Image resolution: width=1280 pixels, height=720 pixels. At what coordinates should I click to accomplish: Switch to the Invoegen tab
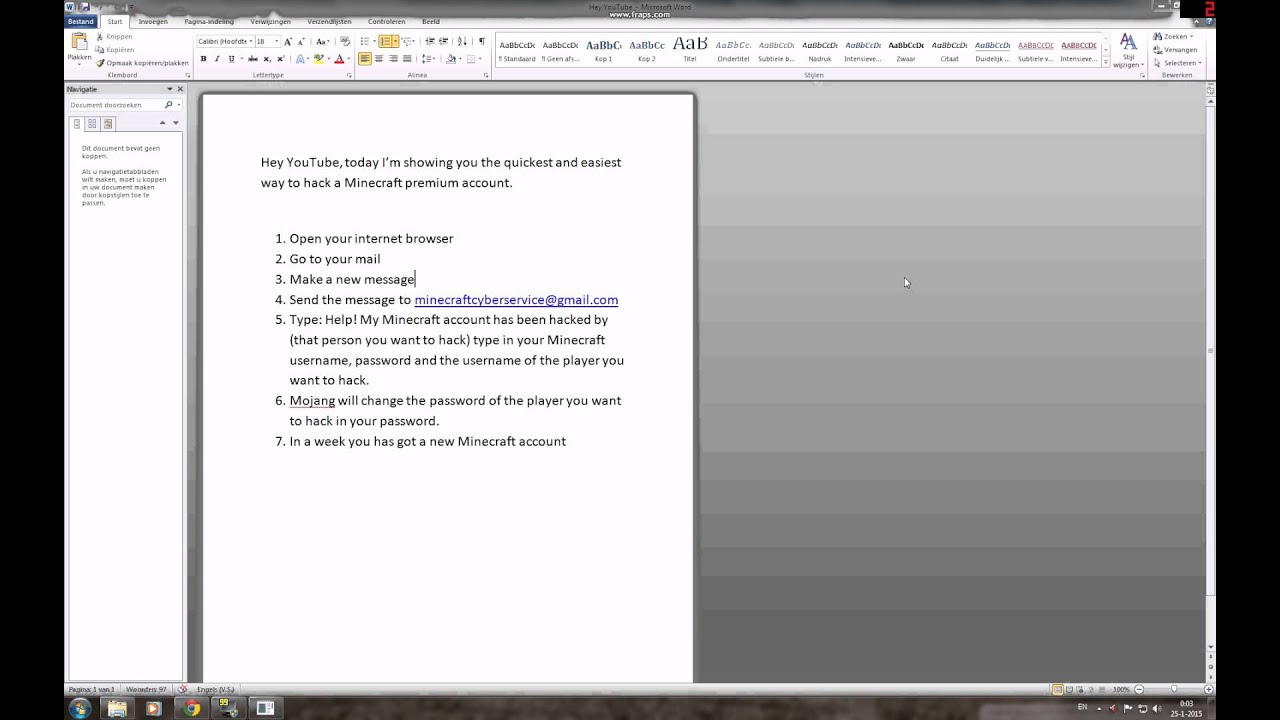[153, 21]
